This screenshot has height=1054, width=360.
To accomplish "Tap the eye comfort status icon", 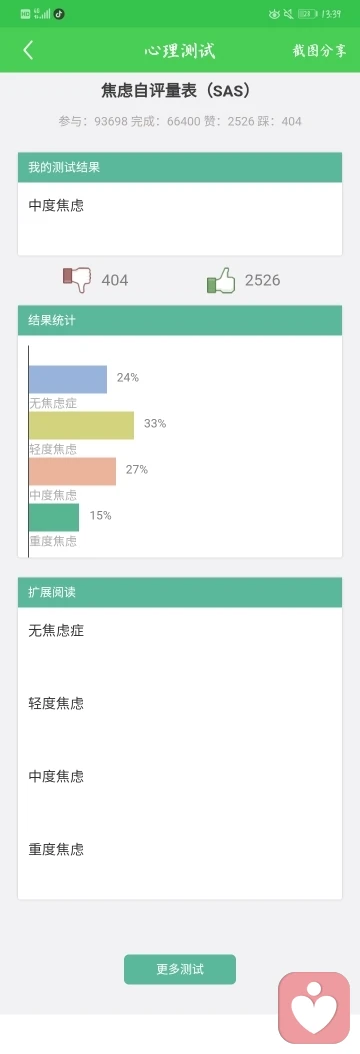I will (273, 13).
